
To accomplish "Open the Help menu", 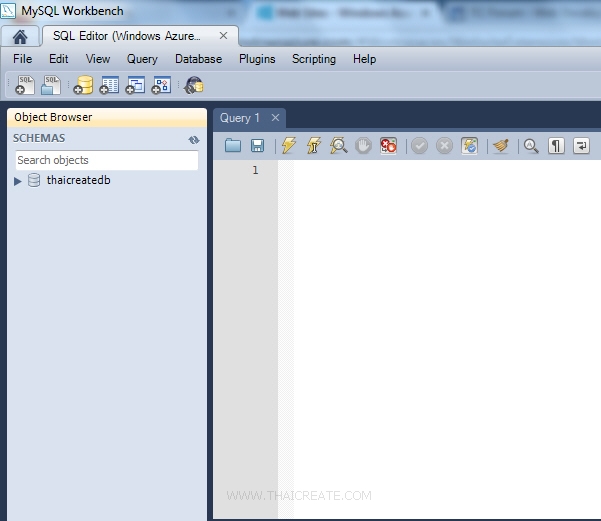I will point(365,59).
